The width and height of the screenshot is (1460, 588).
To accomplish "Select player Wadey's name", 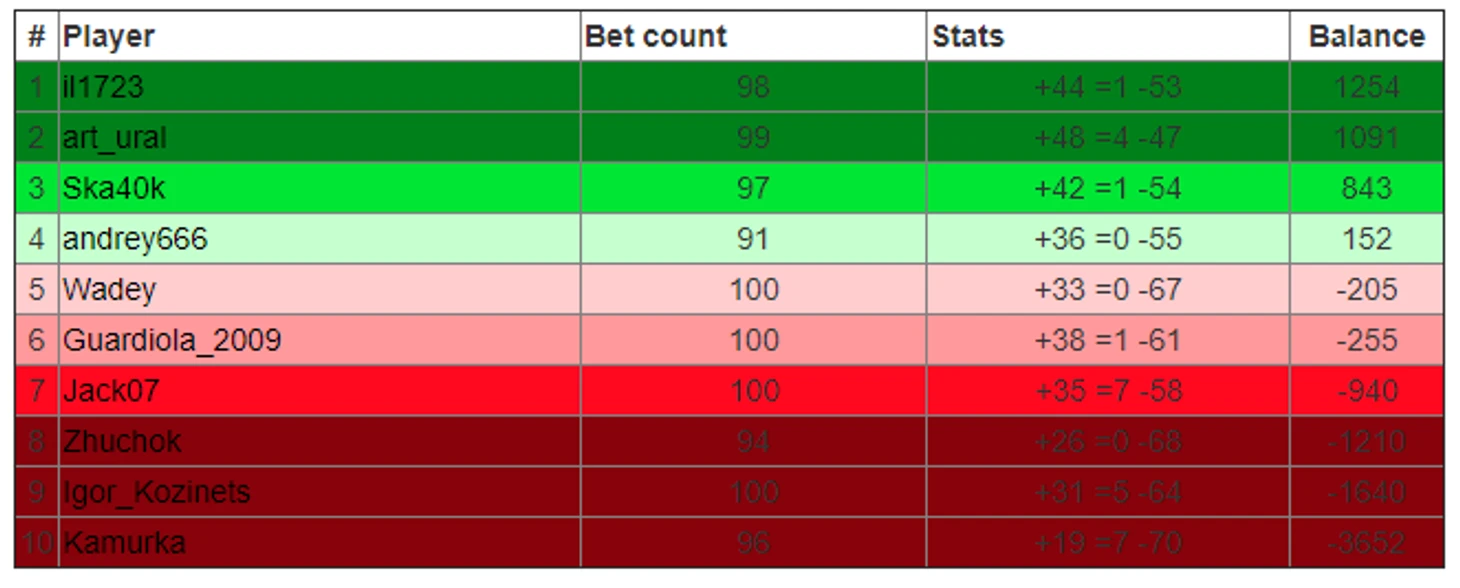I will [x=109, y=290].
